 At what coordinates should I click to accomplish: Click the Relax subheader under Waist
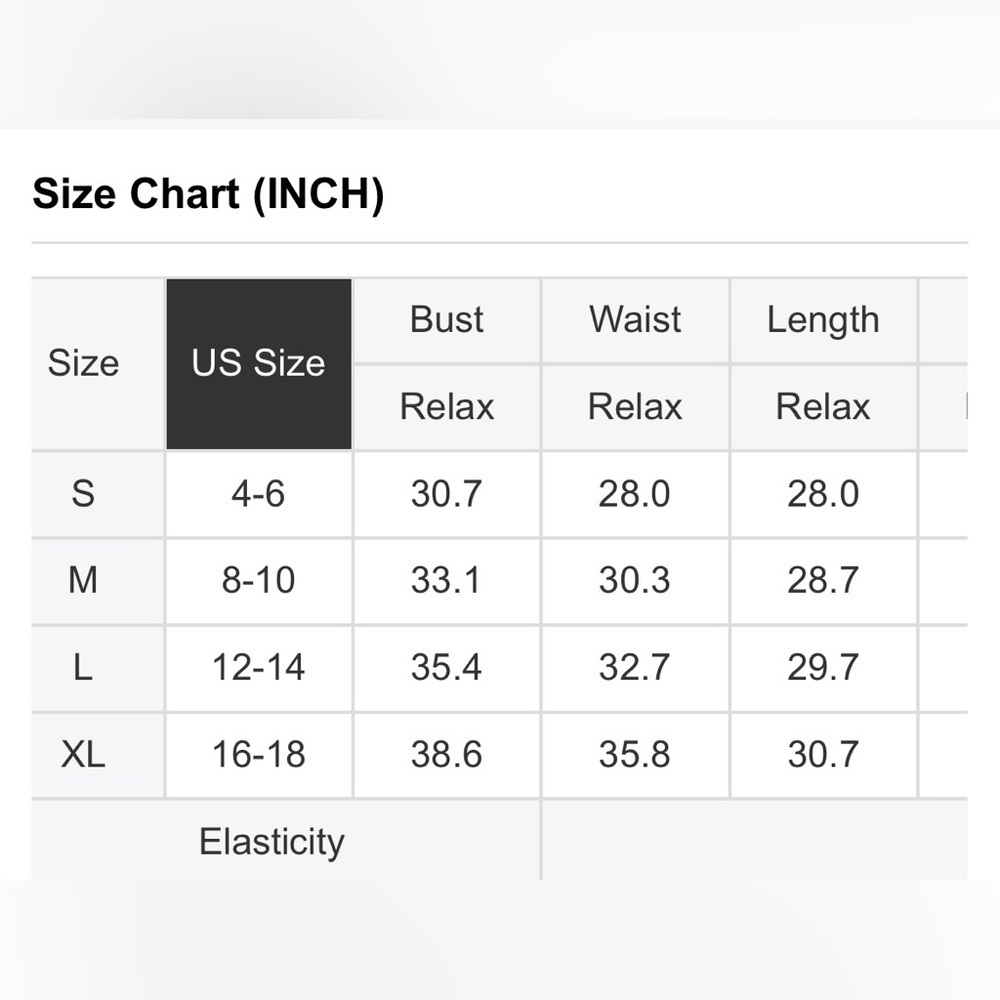(x=635, y=408)
